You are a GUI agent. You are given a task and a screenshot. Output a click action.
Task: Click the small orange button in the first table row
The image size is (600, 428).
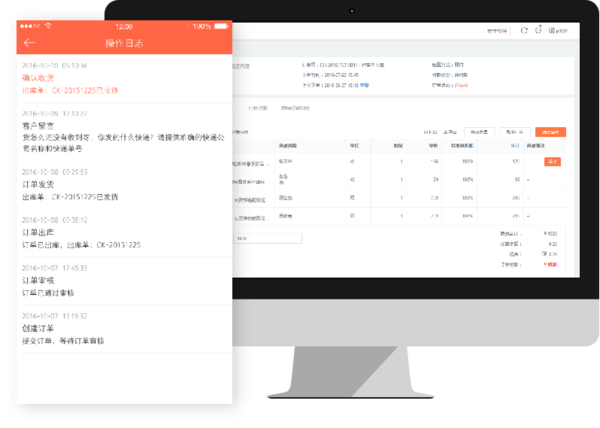click(553, 161)
